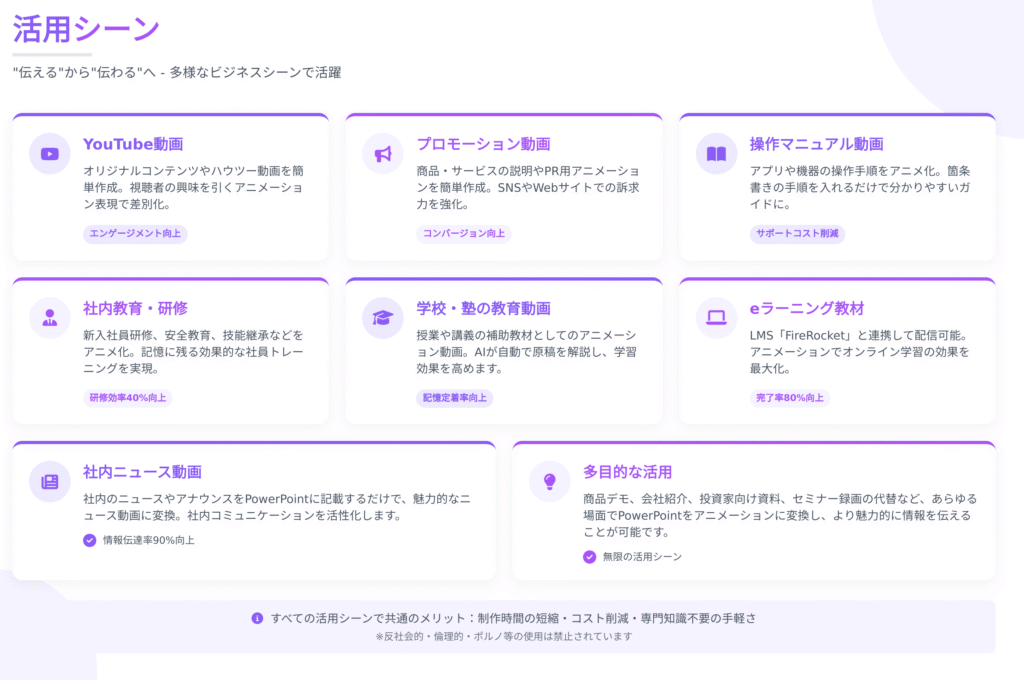
Task: Select the eラーニング教材 card title
Action: 807,308
